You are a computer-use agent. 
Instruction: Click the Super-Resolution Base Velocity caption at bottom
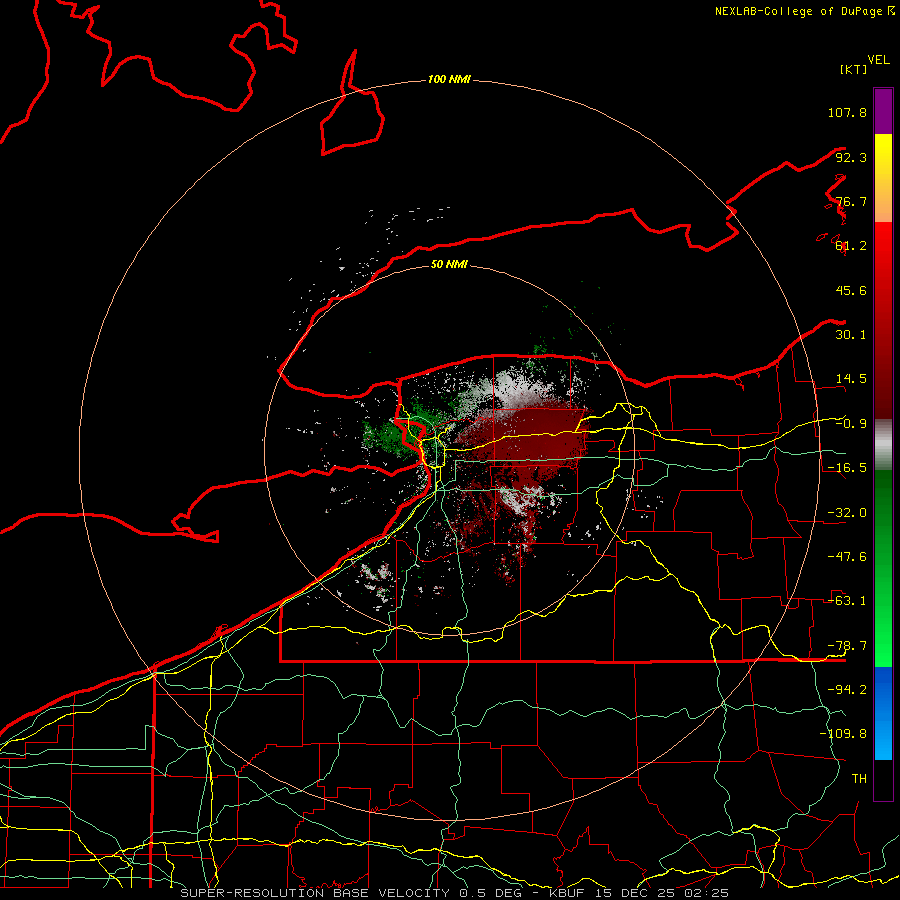(455, 893)
